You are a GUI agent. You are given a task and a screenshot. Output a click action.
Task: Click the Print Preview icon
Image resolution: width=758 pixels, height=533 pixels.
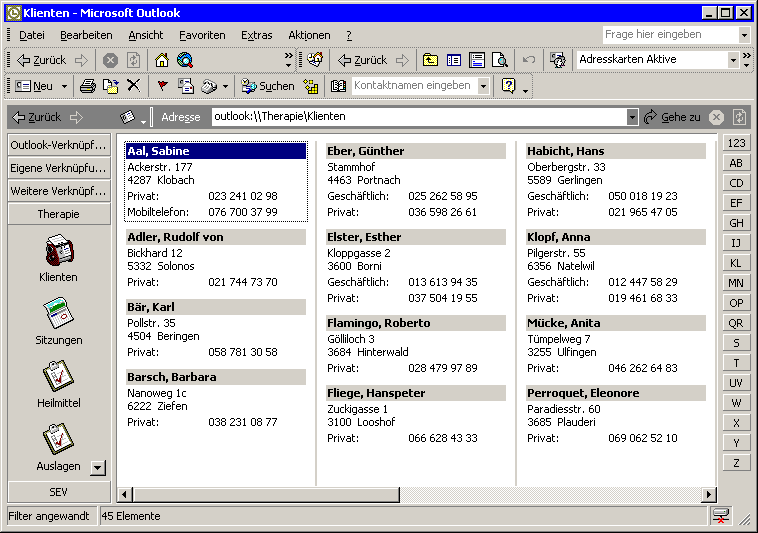[x=500, y=60]
